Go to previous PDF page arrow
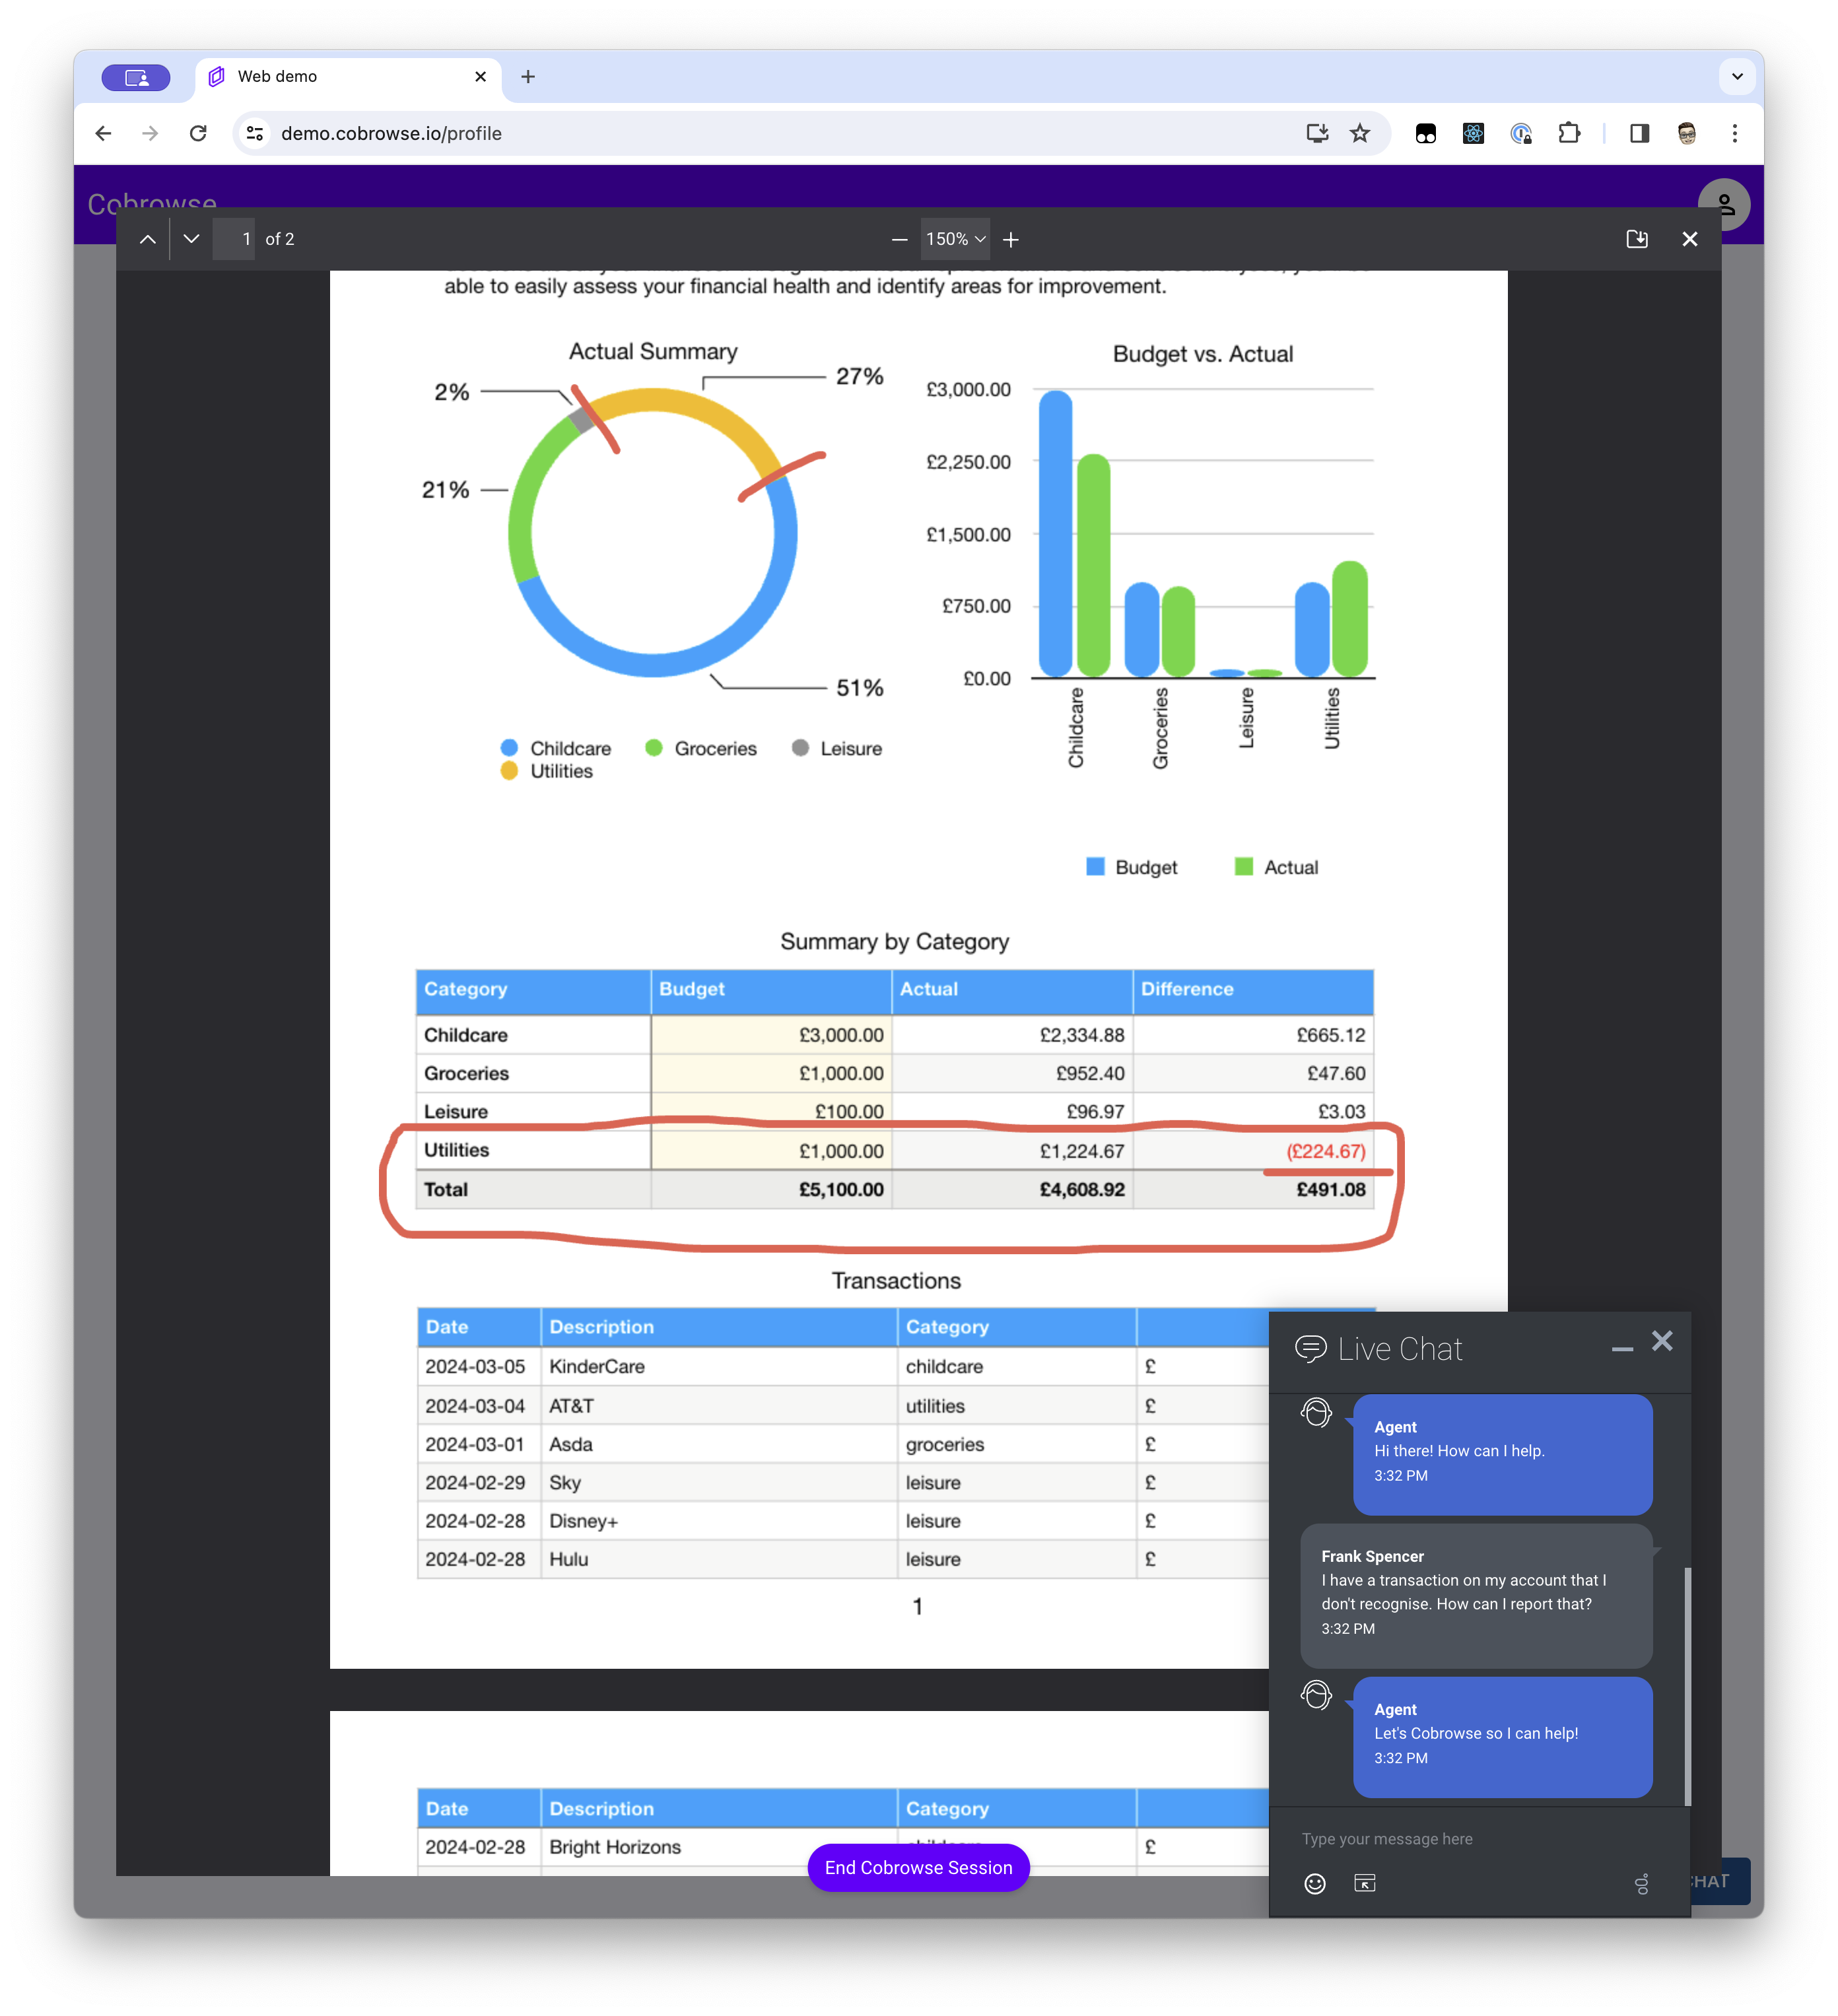The image size is (1838, 2016). click(x=147, y=239)
